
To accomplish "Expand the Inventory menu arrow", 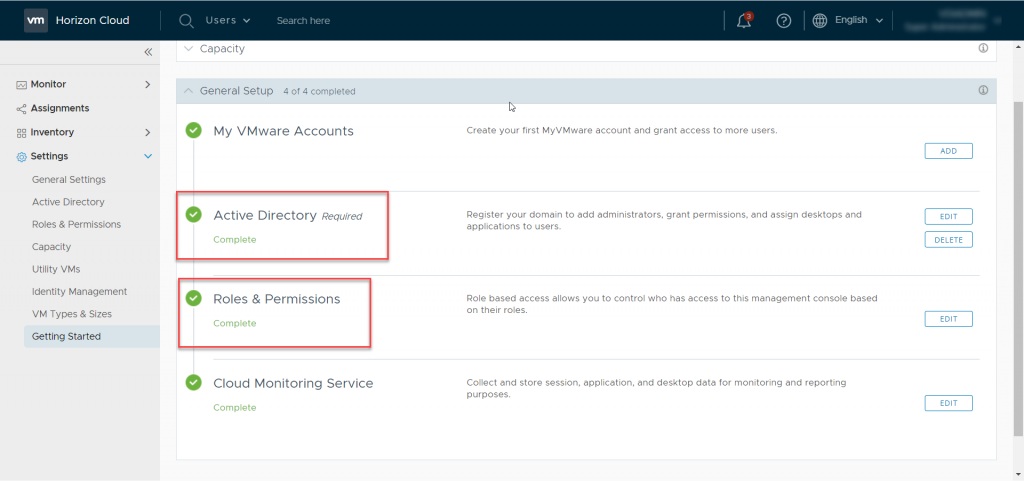I will [148, 132].
